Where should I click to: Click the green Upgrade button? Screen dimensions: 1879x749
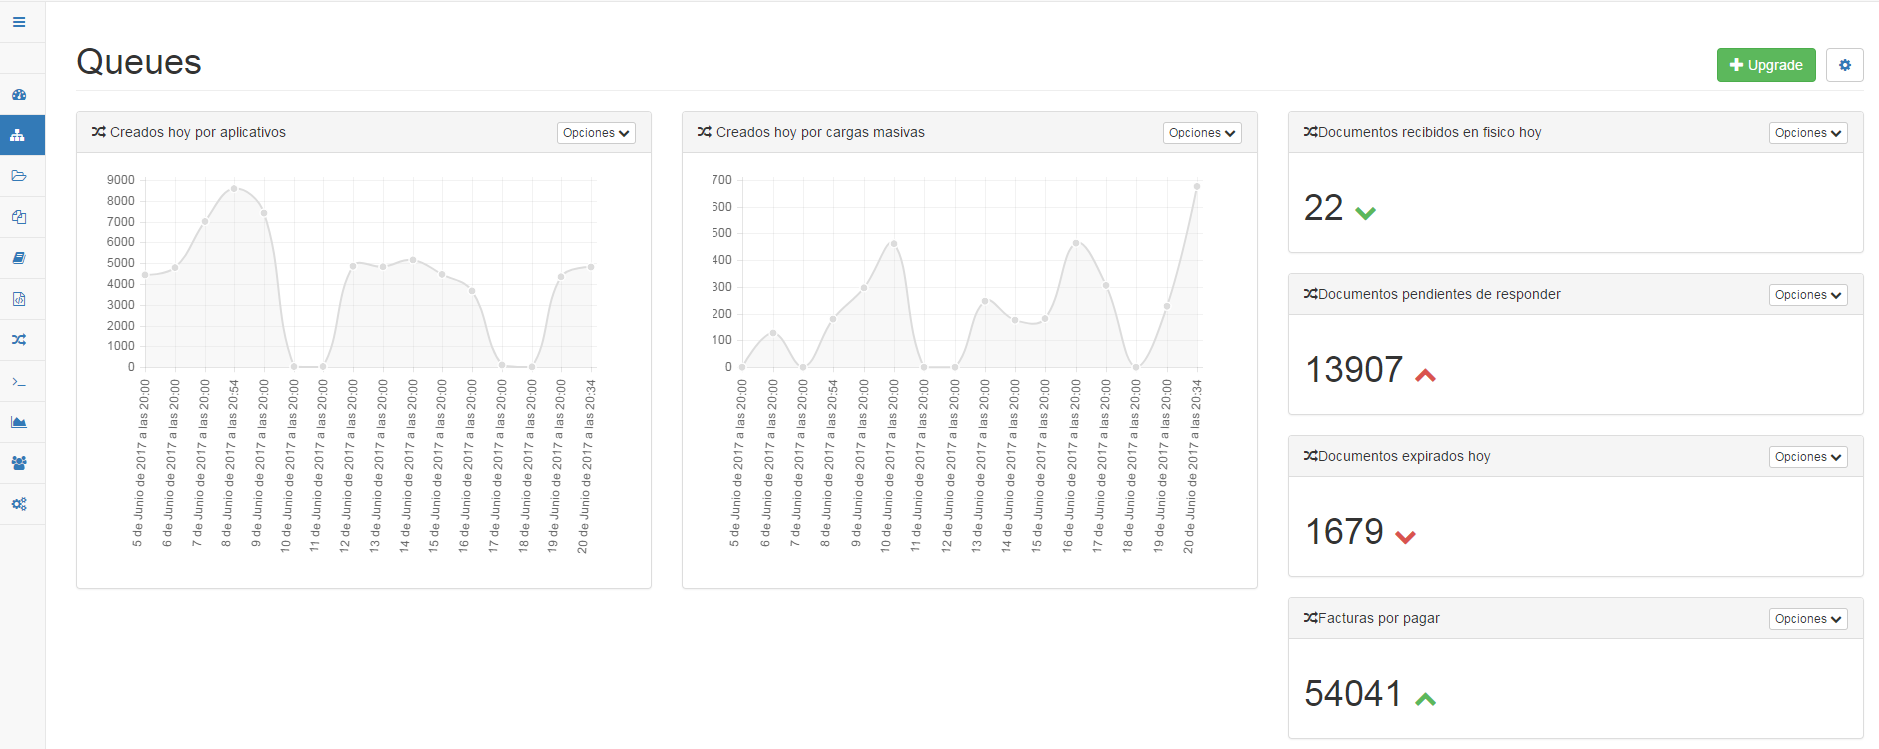click(x=1766, y=65)
